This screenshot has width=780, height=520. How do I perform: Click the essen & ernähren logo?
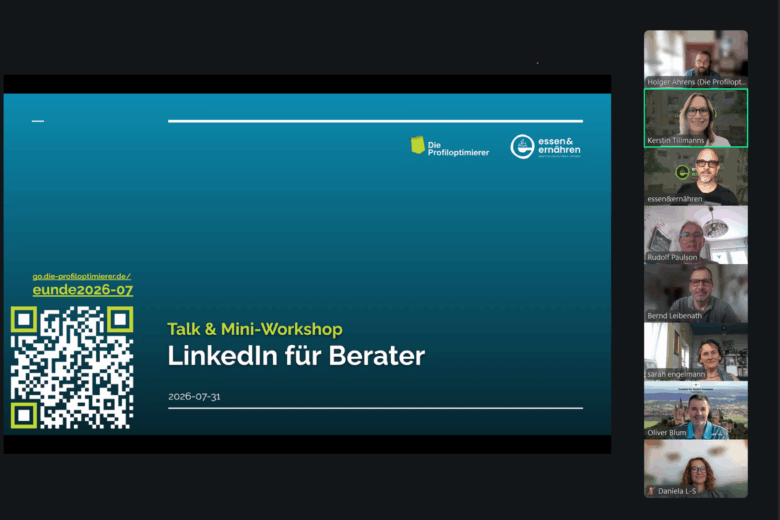(546, 147)
